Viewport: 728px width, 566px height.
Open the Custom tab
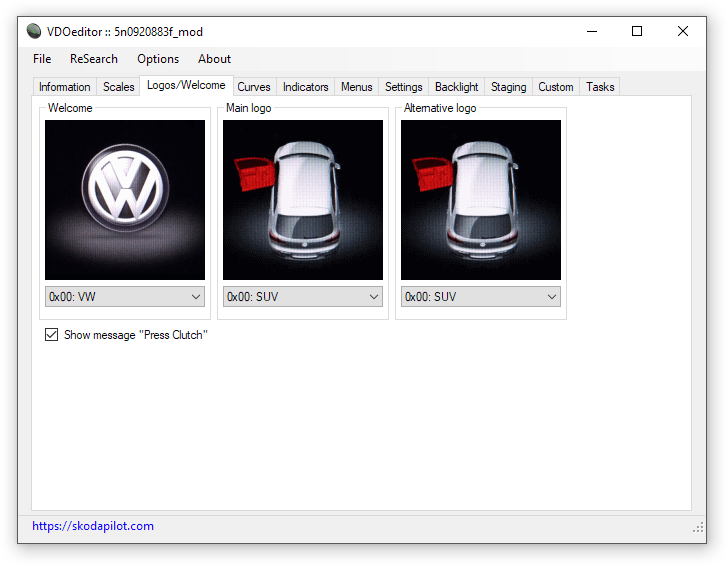[556, 87]
